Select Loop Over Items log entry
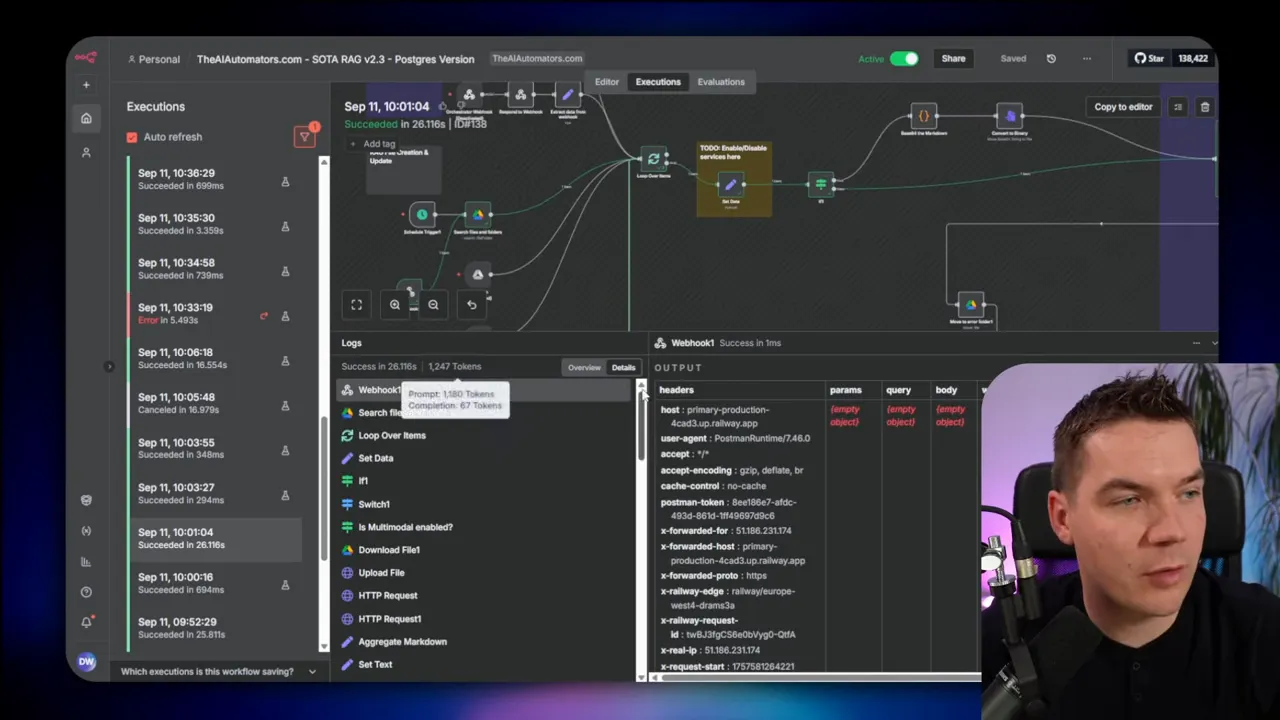 (x=485, y=435)
